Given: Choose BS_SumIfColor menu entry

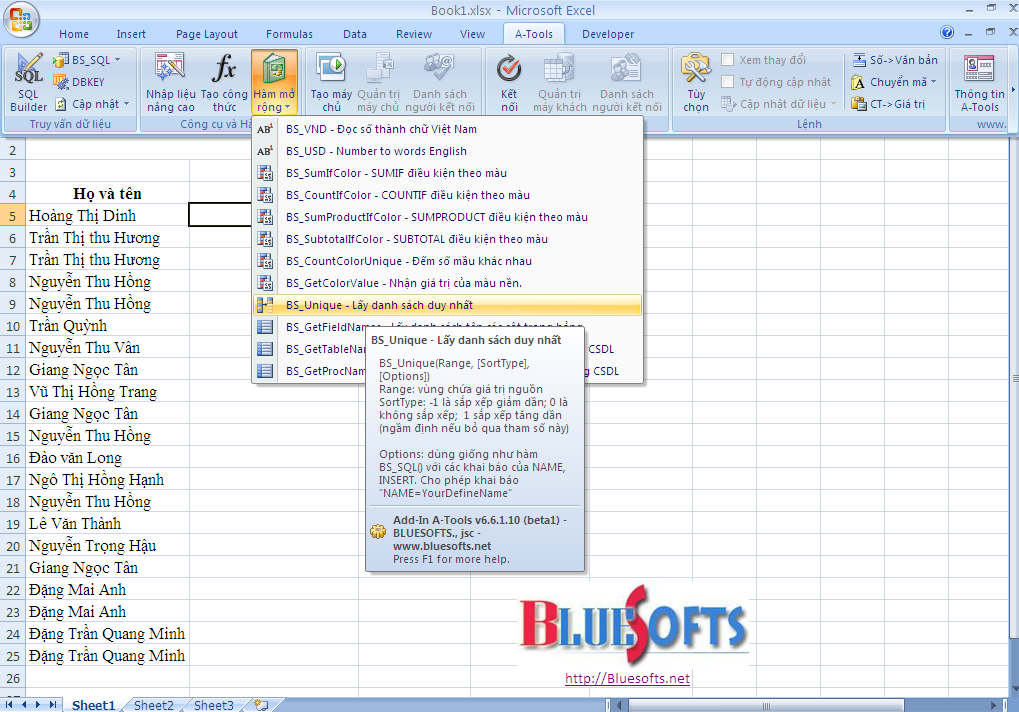Looking at the screenshot, I should pos(447,173).
